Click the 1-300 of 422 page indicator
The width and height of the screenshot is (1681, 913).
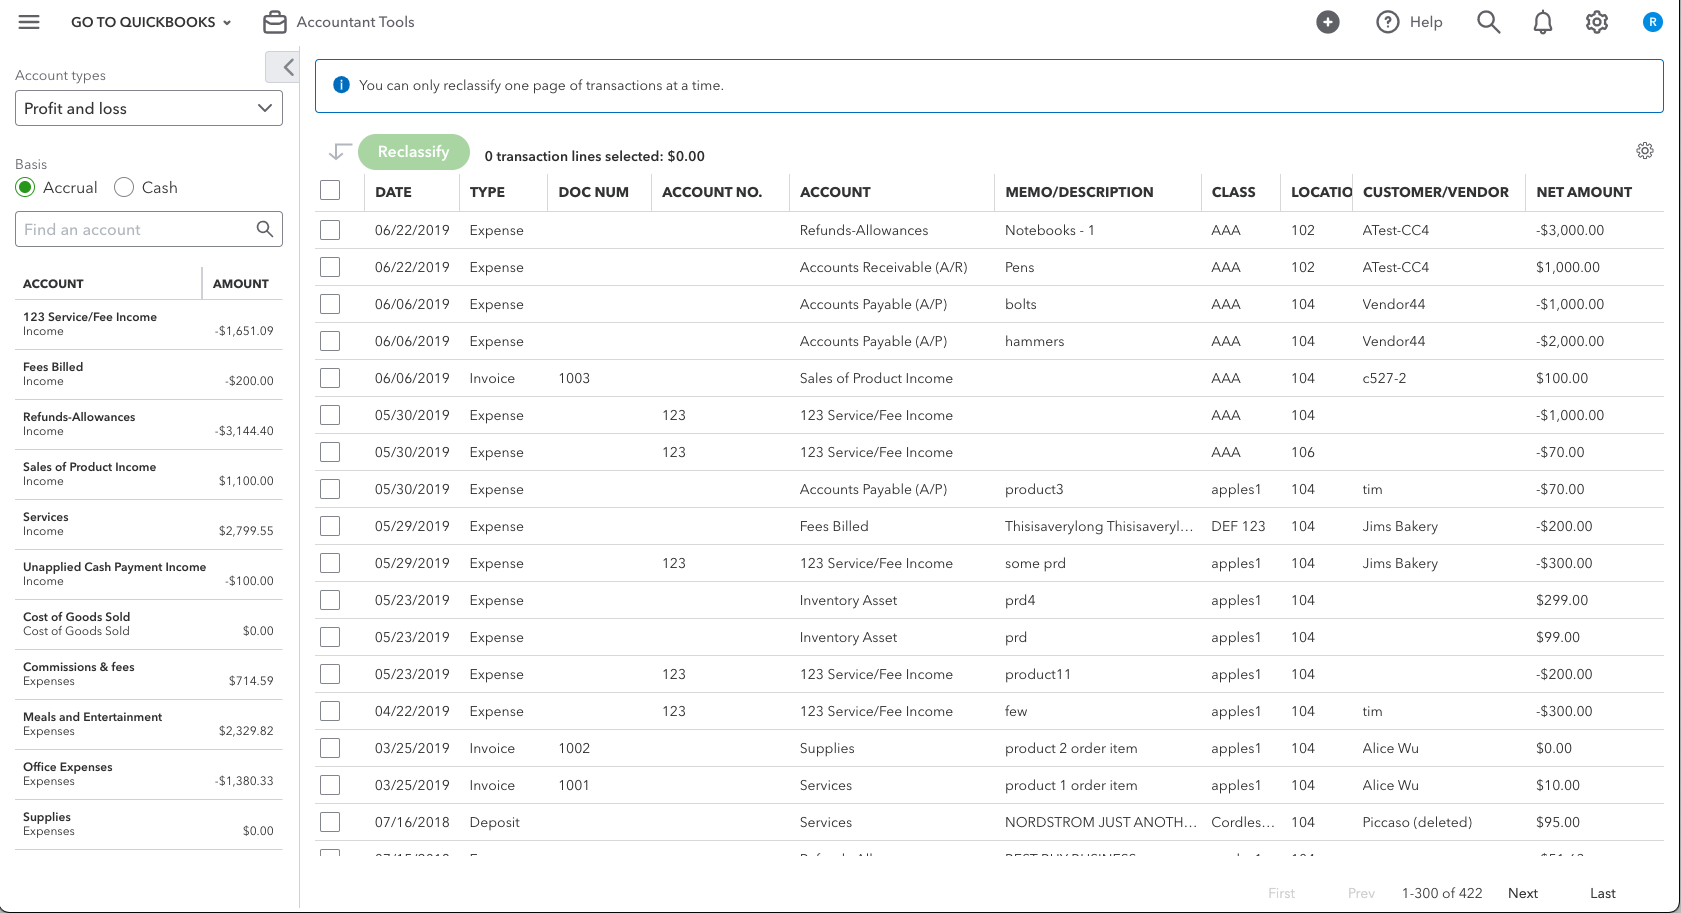(x=1442, y=893)
